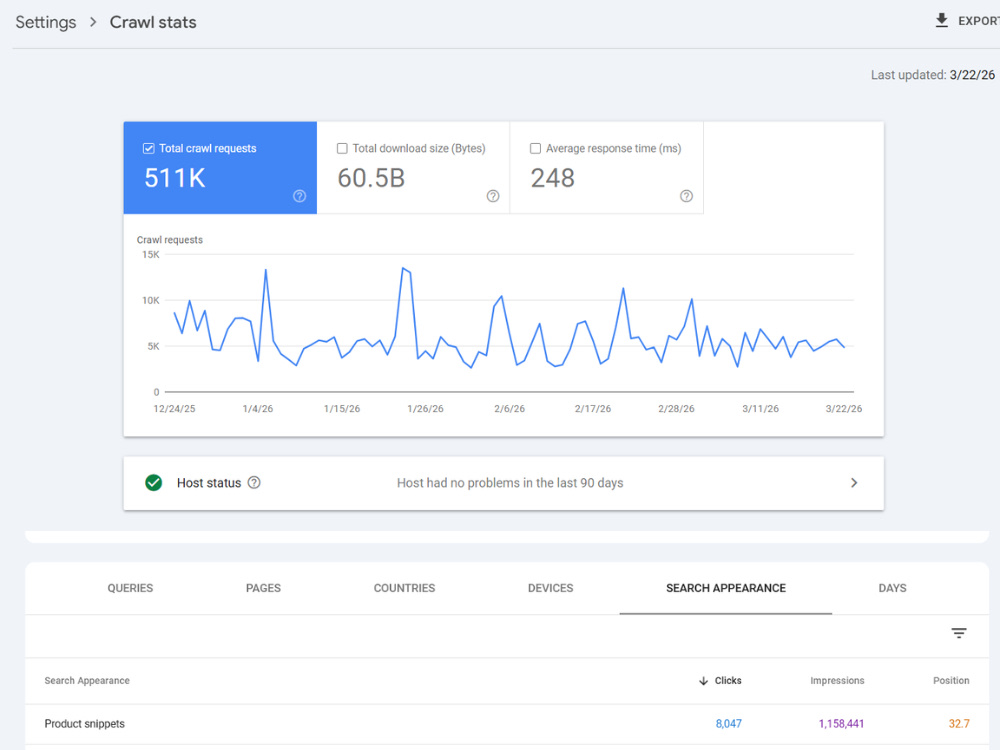
Task: Click the 3/22/26 chart axis label
Action: (844, 409)
